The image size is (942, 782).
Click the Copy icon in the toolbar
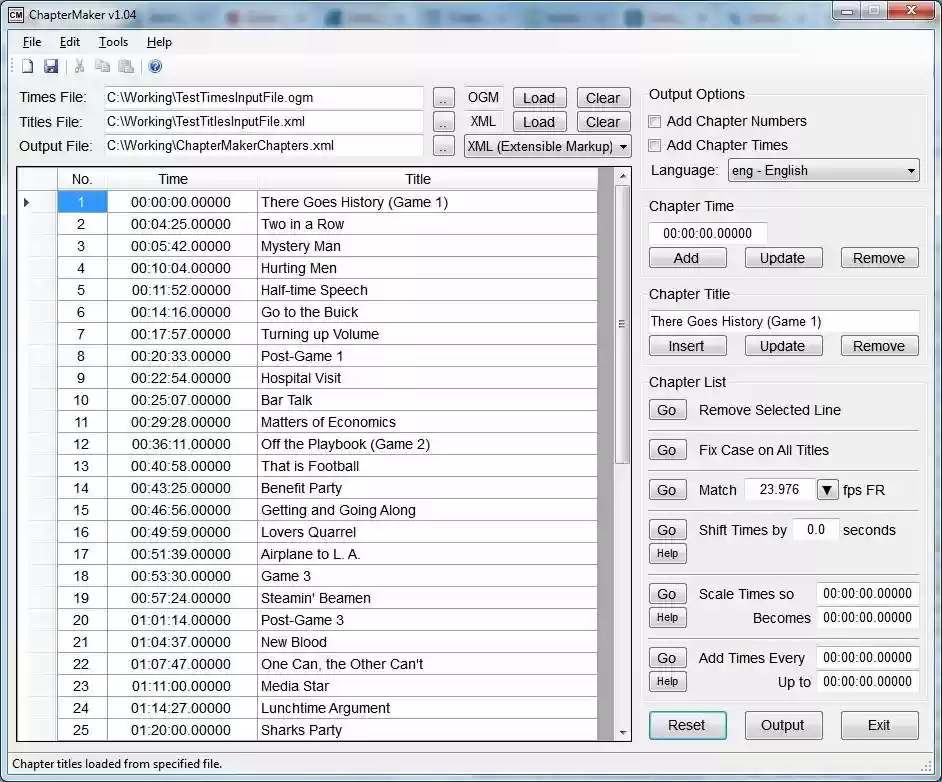point(101,66)
